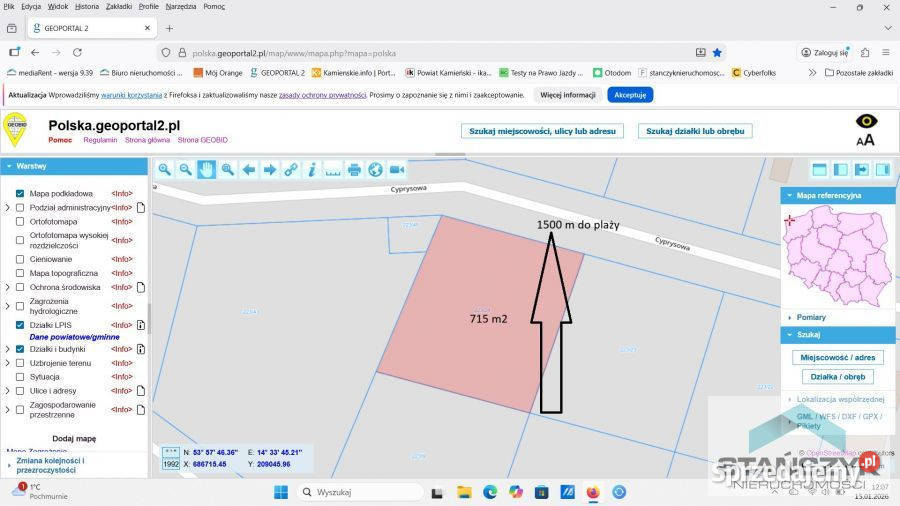The width and height of the screenshot is (900, 506).
Task: Go to previous map view arrow
Action: pos(249,169)
